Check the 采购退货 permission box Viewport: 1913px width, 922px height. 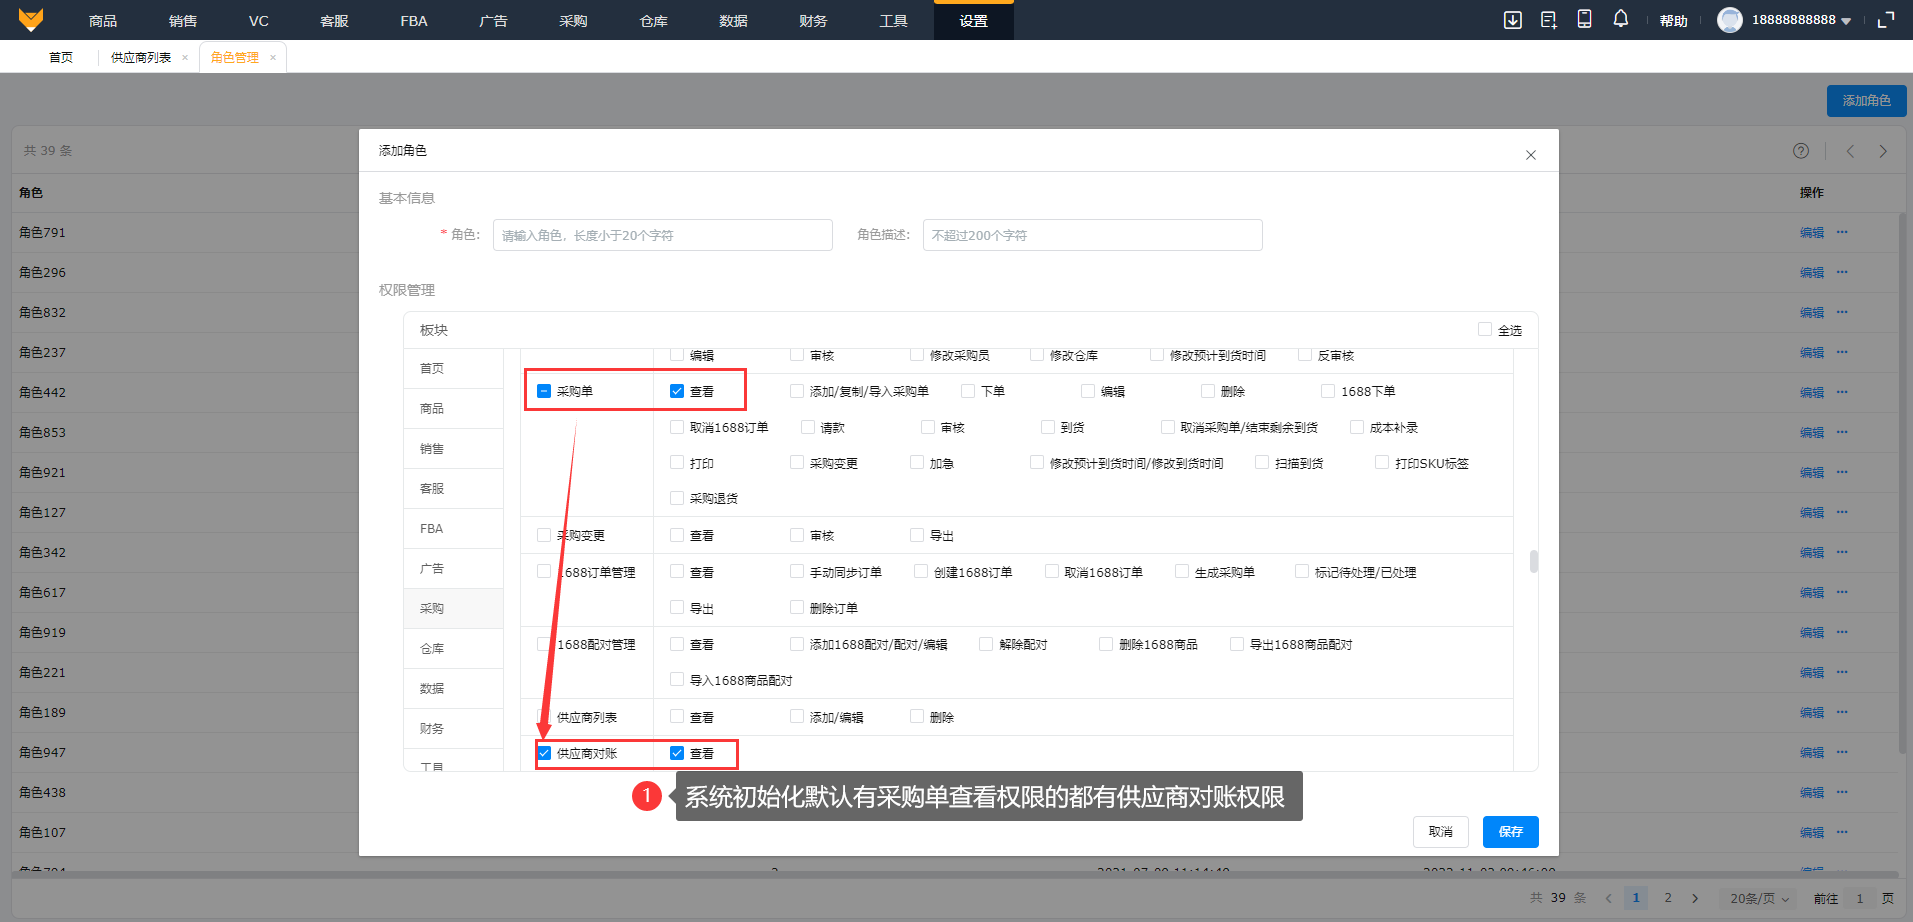tap(677, 498)
